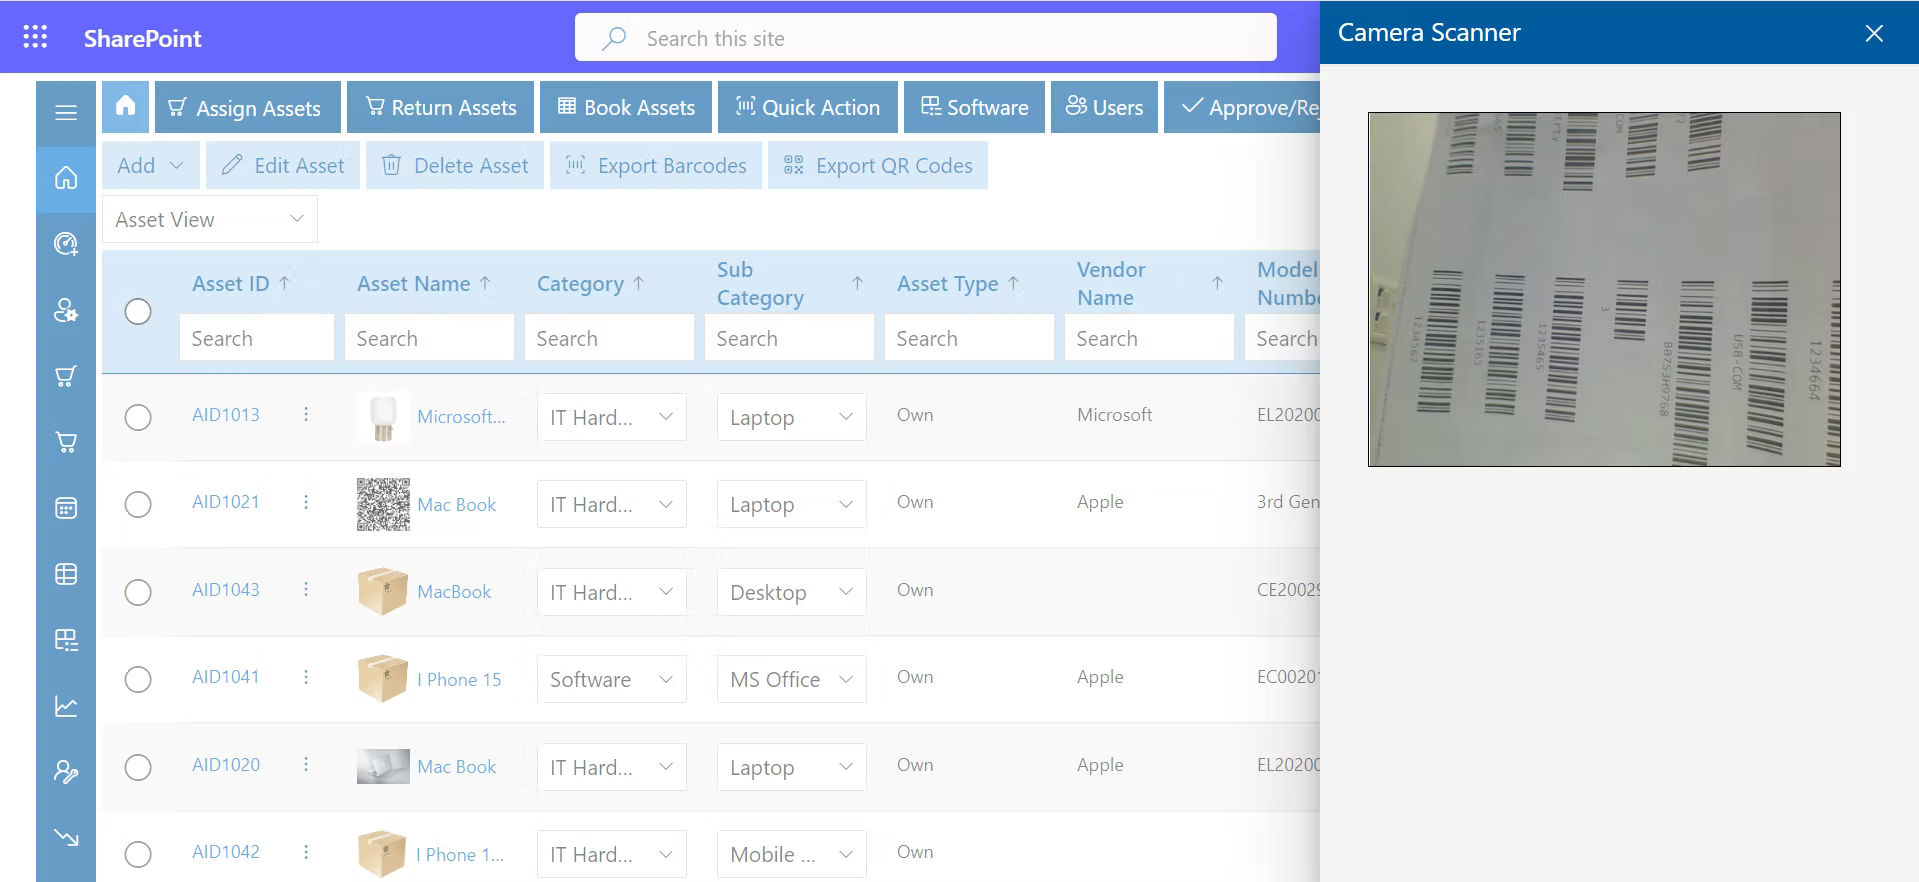Screen dimensions: 1919x882
Task: Open the Add dropdown menu
Action: [151, 165]
